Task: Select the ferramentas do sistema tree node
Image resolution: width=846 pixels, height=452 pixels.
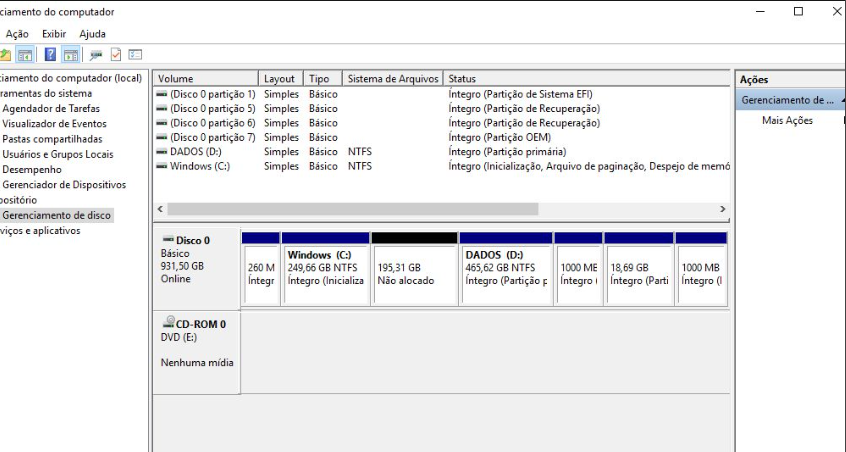Action: [x=46, y=93]
